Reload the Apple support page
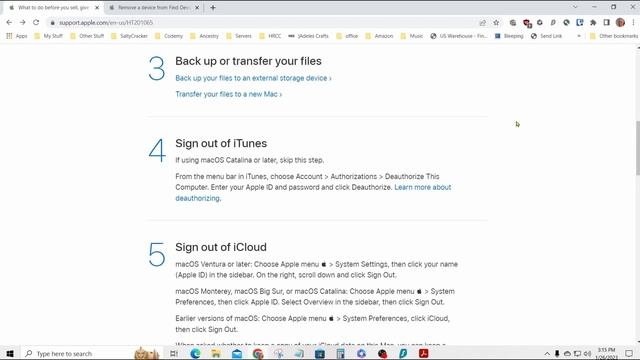 (x=36, y=22)
